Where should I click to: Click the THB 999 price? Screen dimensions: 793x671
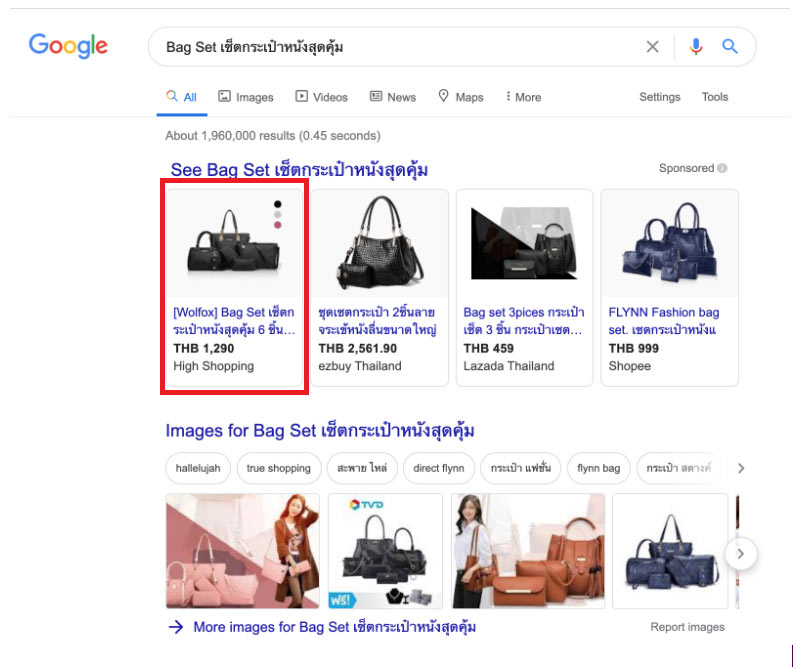coord(634,348)
